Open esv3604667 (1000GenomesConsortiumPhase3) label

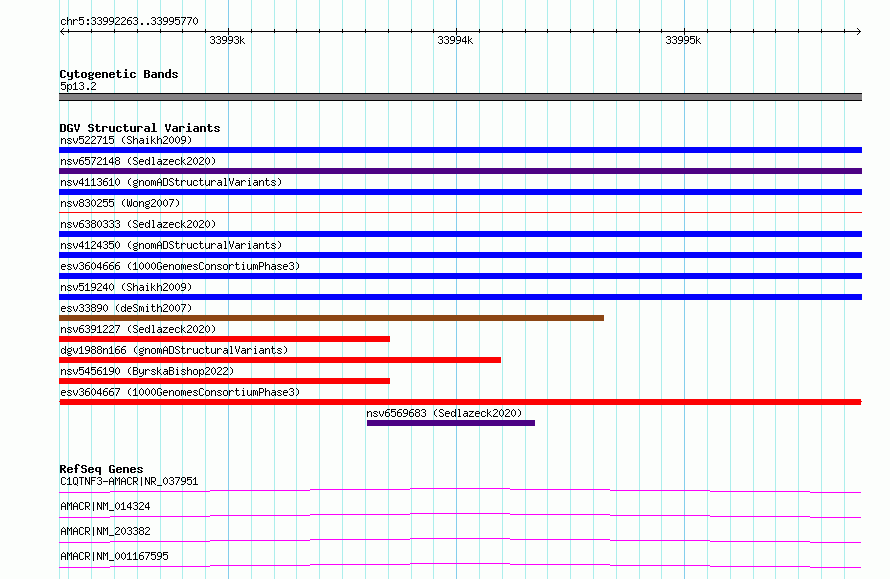coord(180,392)
